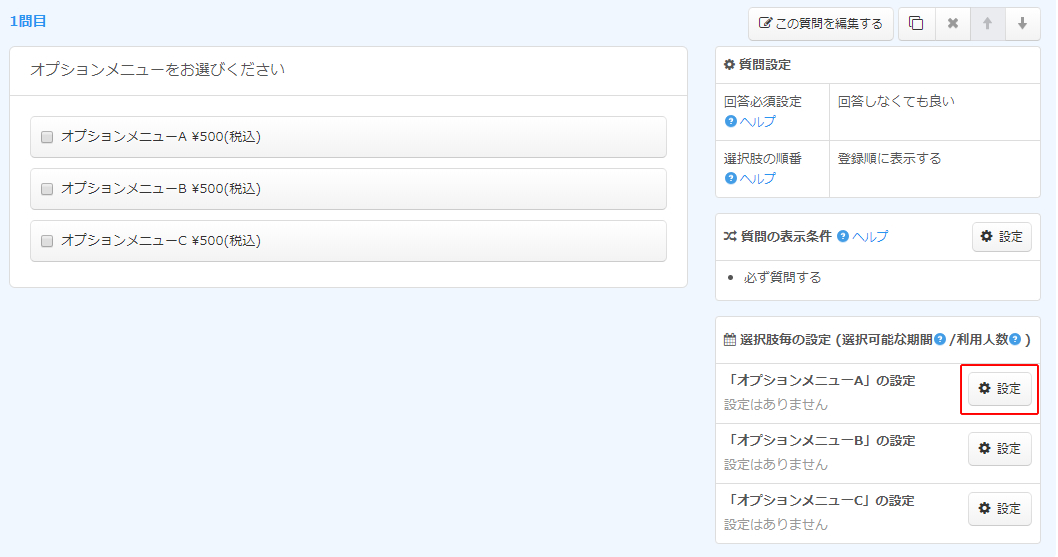Enable the オプションメニューC checkbox
The height and width of the screenshot is (557, 1058).
click(47, 241)
